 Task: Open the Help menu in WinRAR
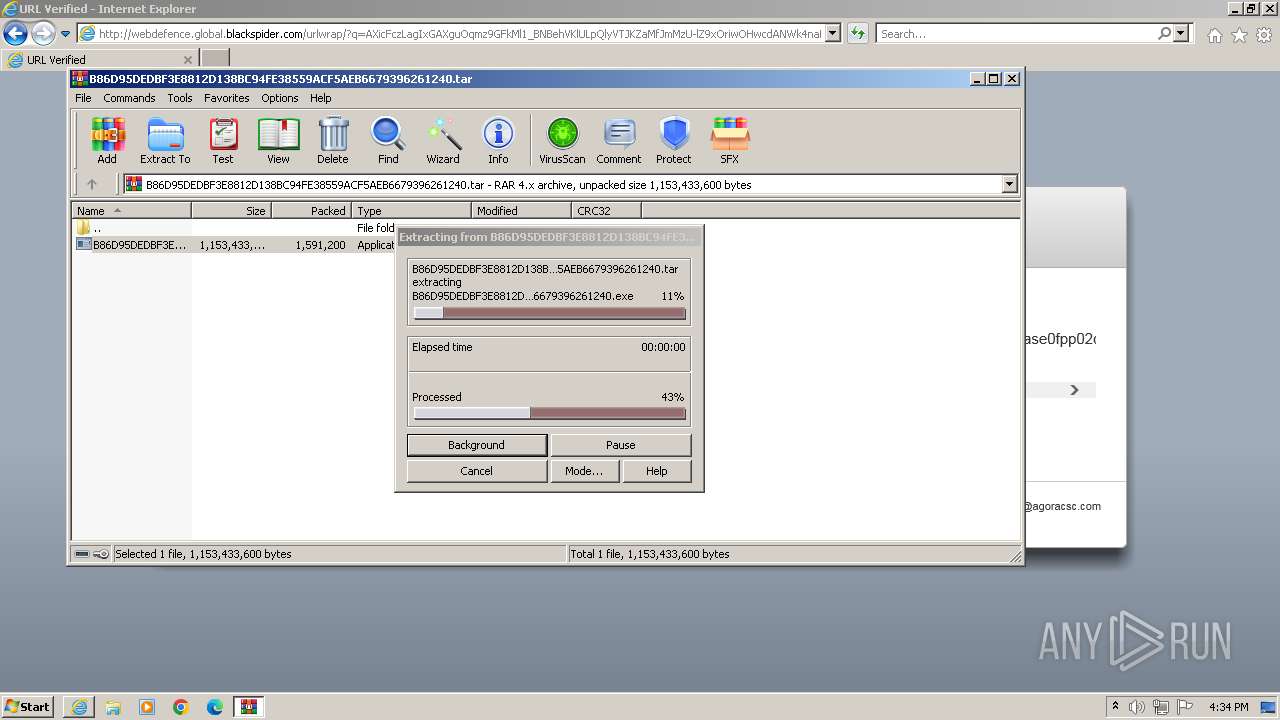pos(320,98)
